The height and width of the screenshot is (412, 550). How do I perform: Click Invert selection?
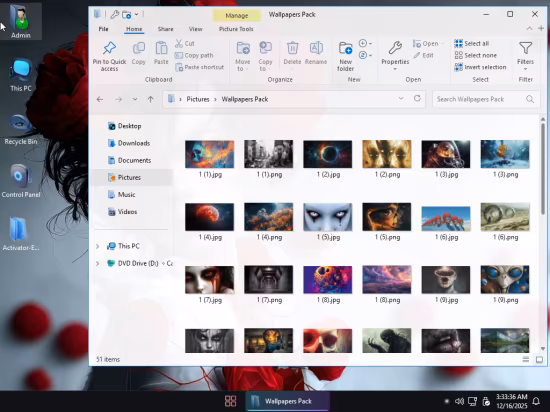coord(480,67)
